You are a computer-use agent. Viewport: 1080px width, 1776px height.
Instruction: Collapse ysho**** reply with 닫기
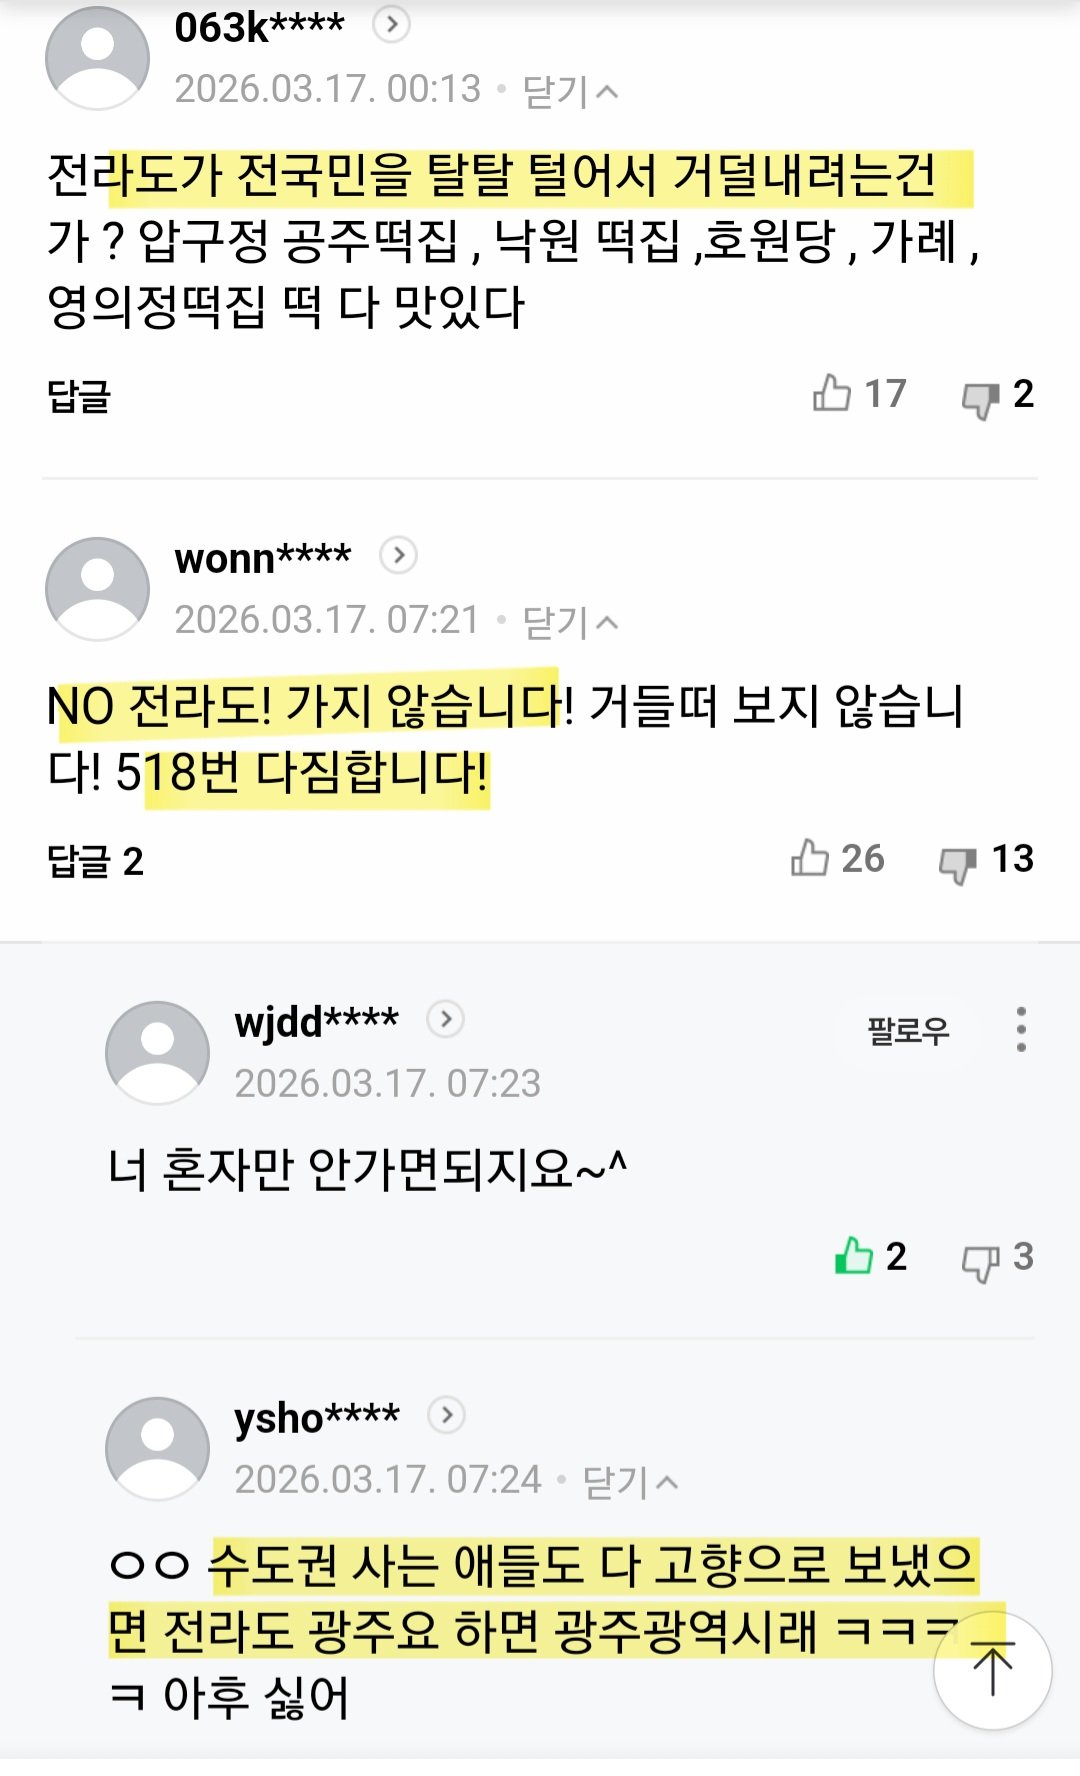[630, 1482]
